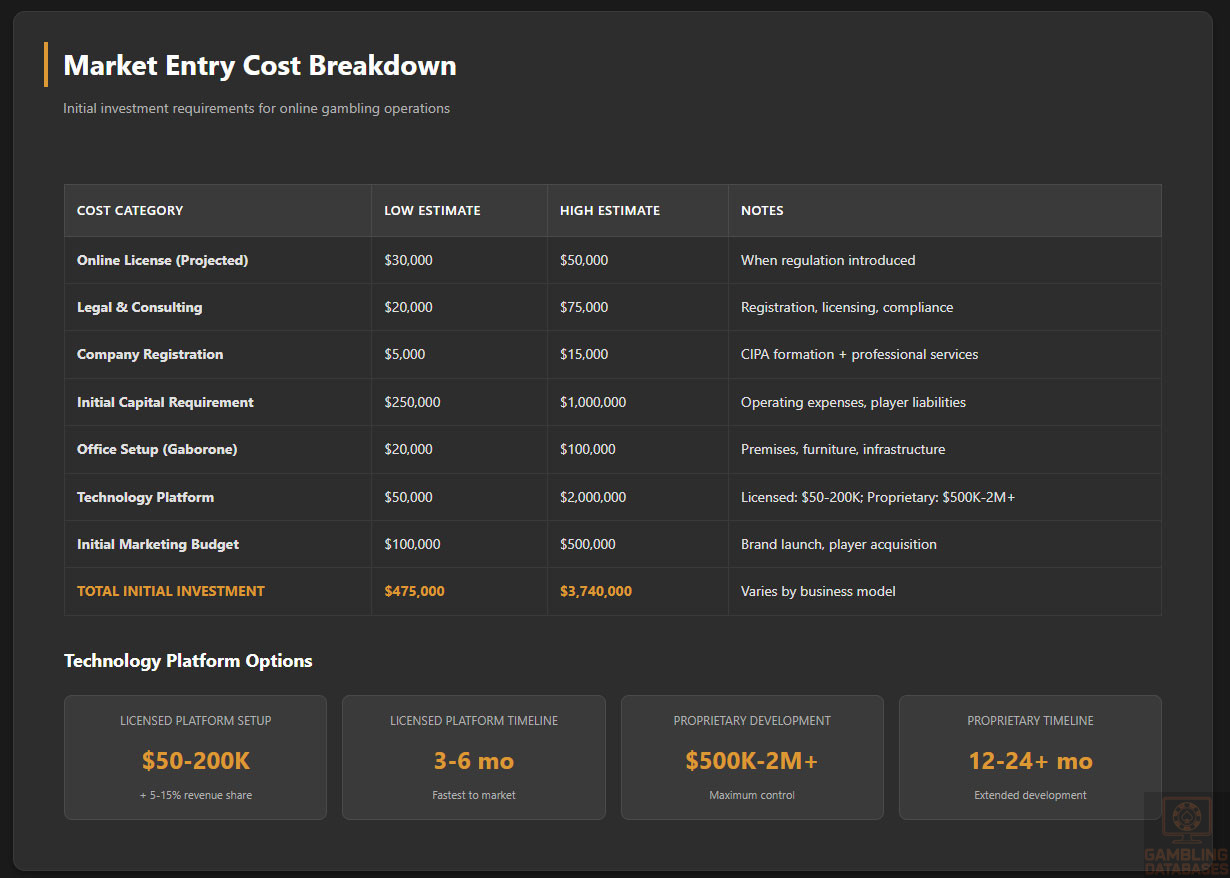Click the Proprietary Timeline card
Screen dimensions: 1230x878
(1030, 758)
